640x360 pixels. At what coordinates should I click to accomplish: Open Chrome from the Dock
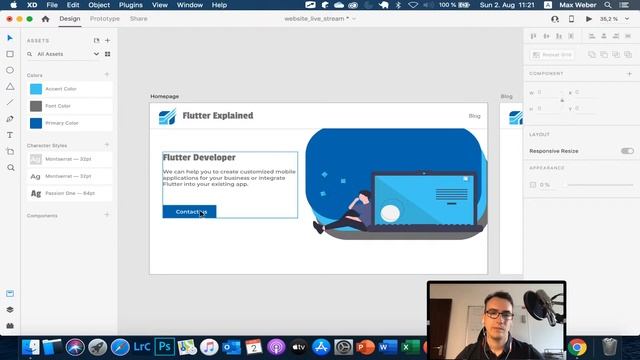(577, 347)
